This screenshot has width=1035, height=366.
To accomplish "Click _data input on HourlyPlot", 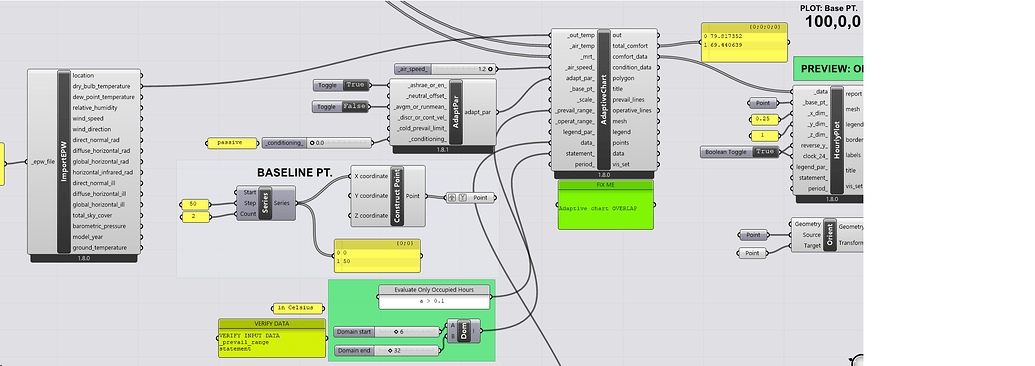I will coord(821,92).
